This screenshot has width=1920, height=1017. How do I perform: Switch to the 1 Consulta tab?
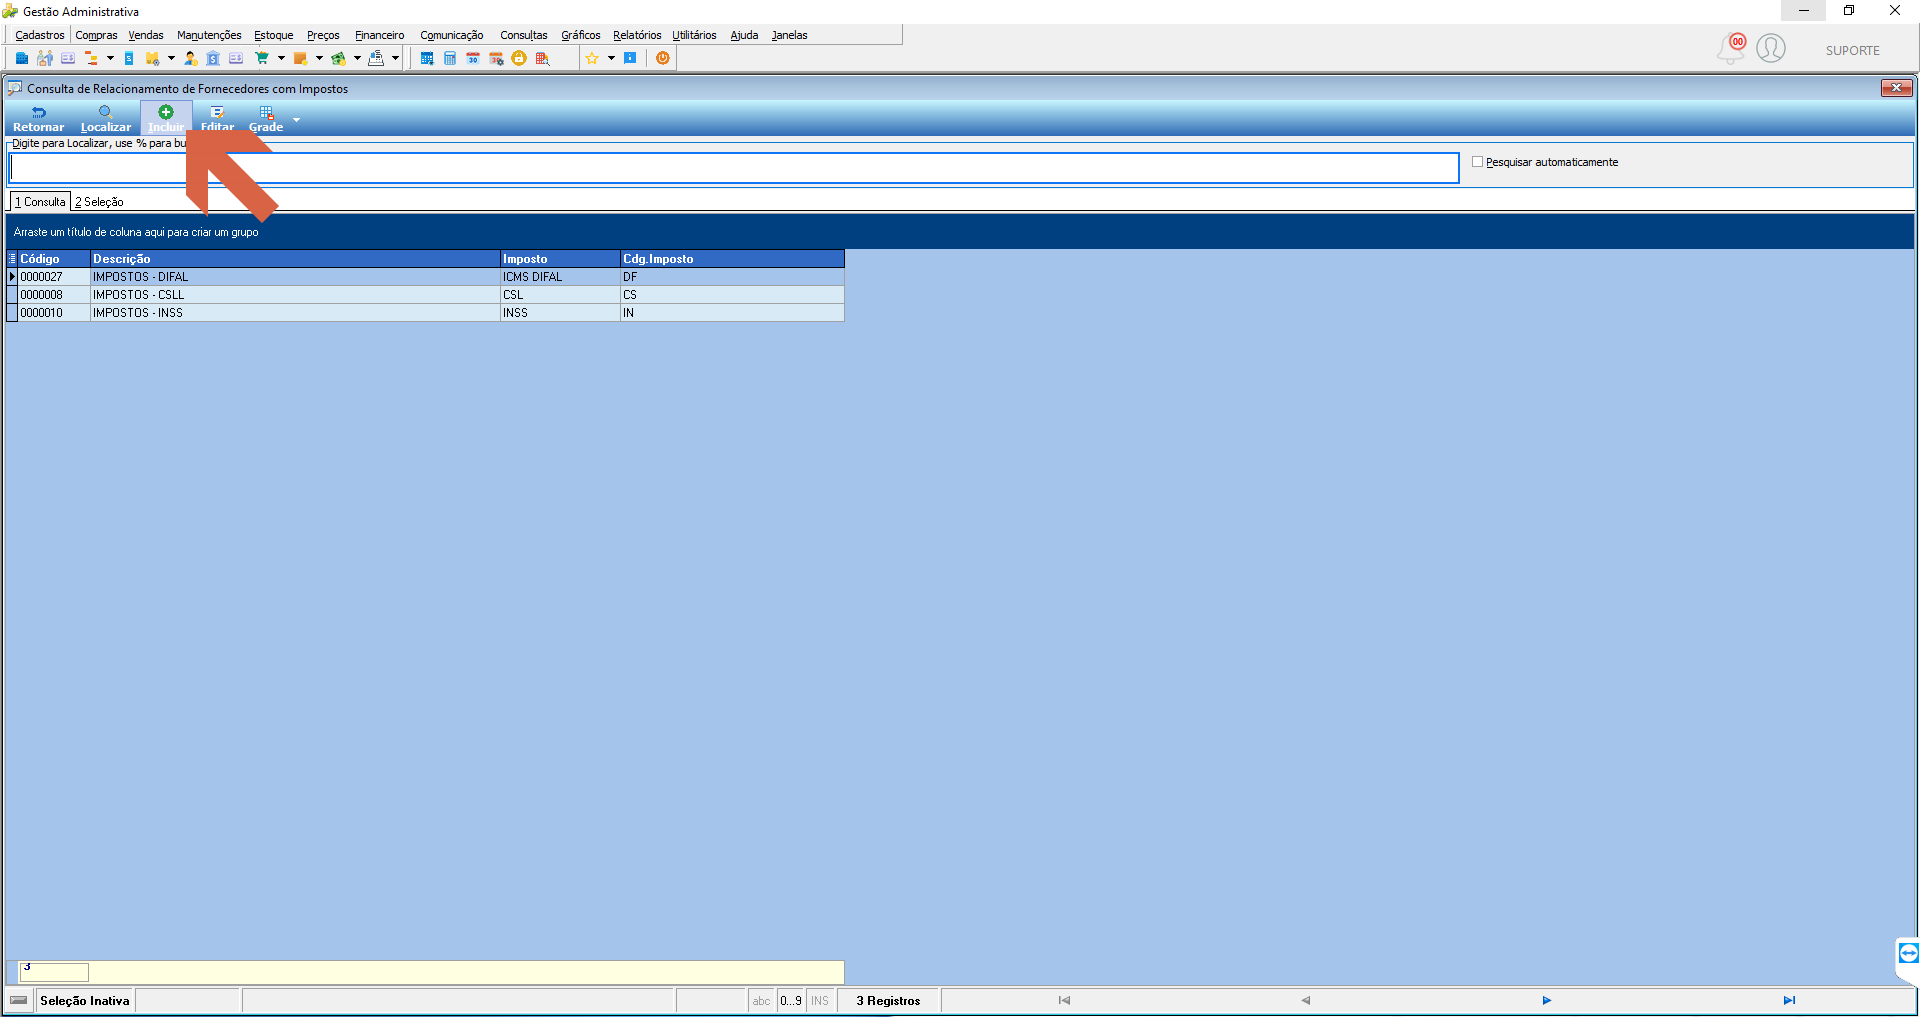(40, 202)
